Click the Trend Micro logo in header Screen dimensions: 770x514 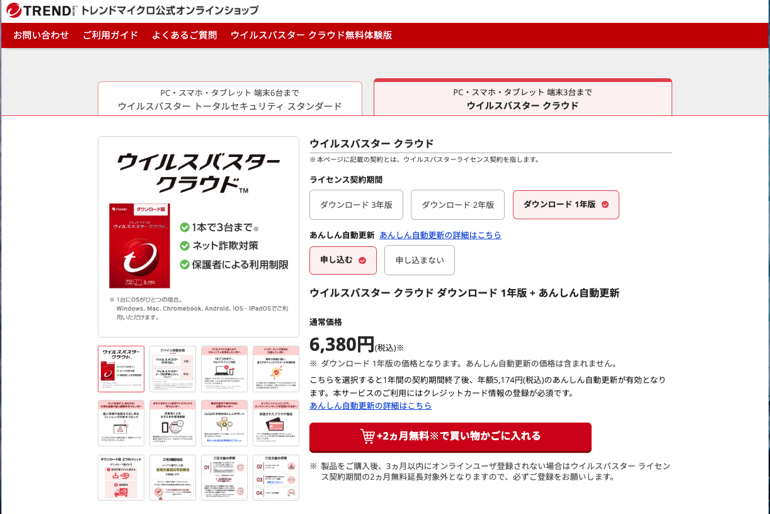[42, 10]
